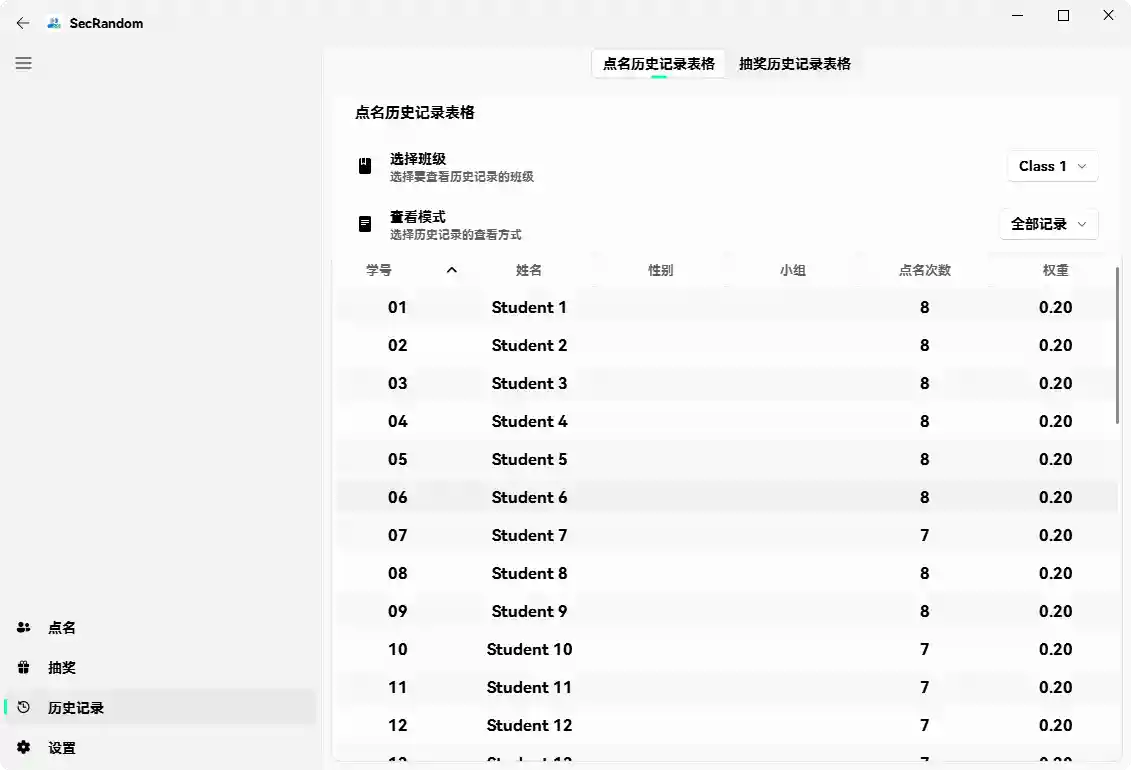Select the 点名 sidebar text label
The width and height of the screenshot is (1131, 770).
click(61, 627)
